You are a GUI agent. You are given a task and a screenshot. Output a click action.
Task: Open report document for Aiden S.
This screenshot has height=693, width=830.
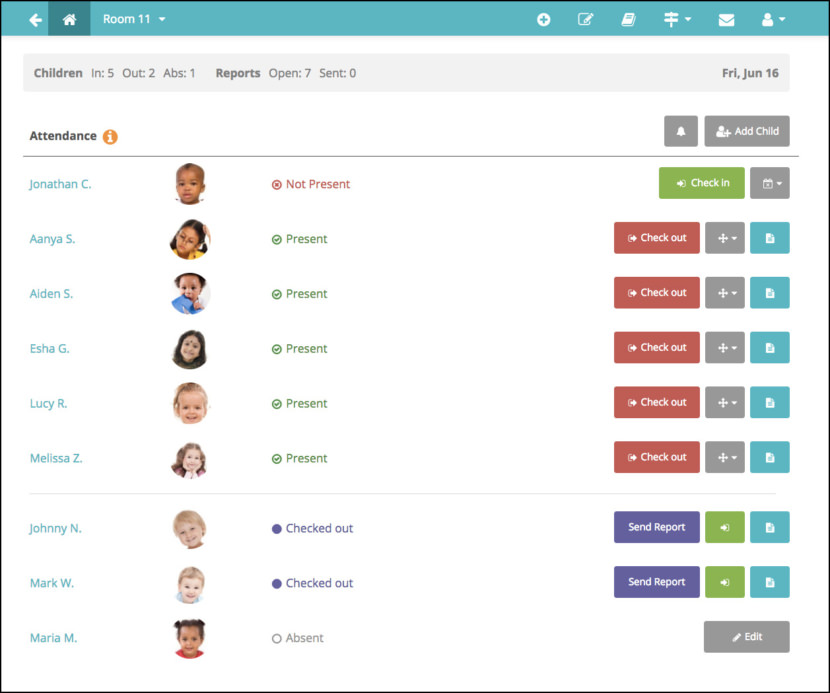[770, 292]
